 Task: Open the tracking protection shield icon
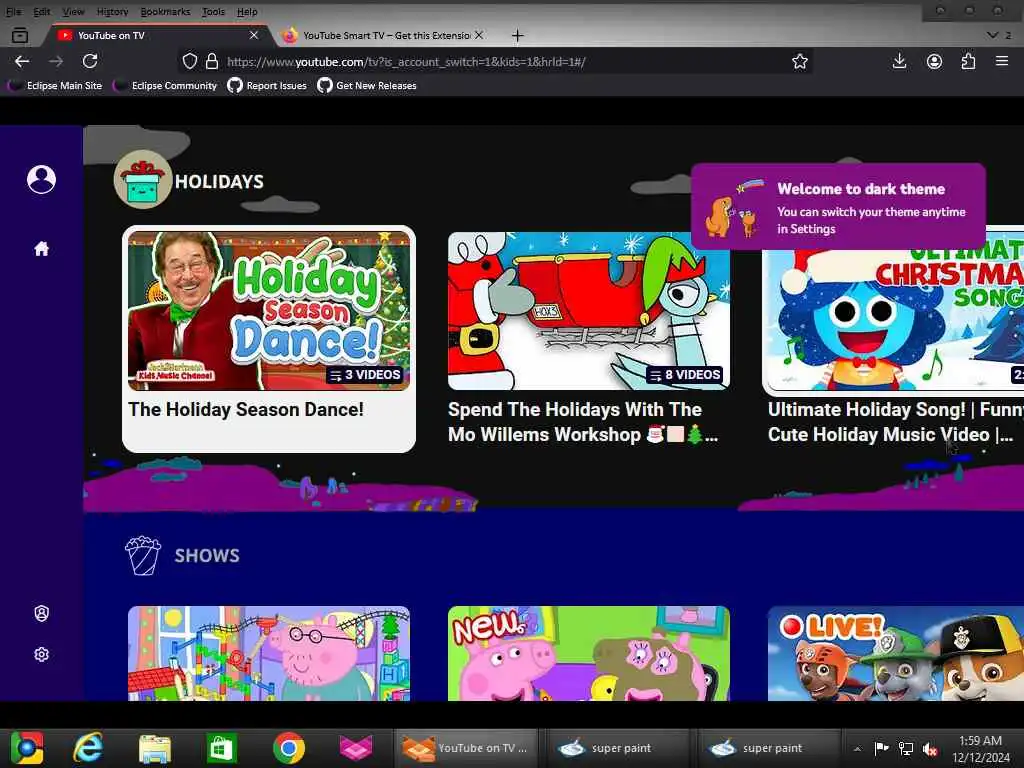coord(189,61)
